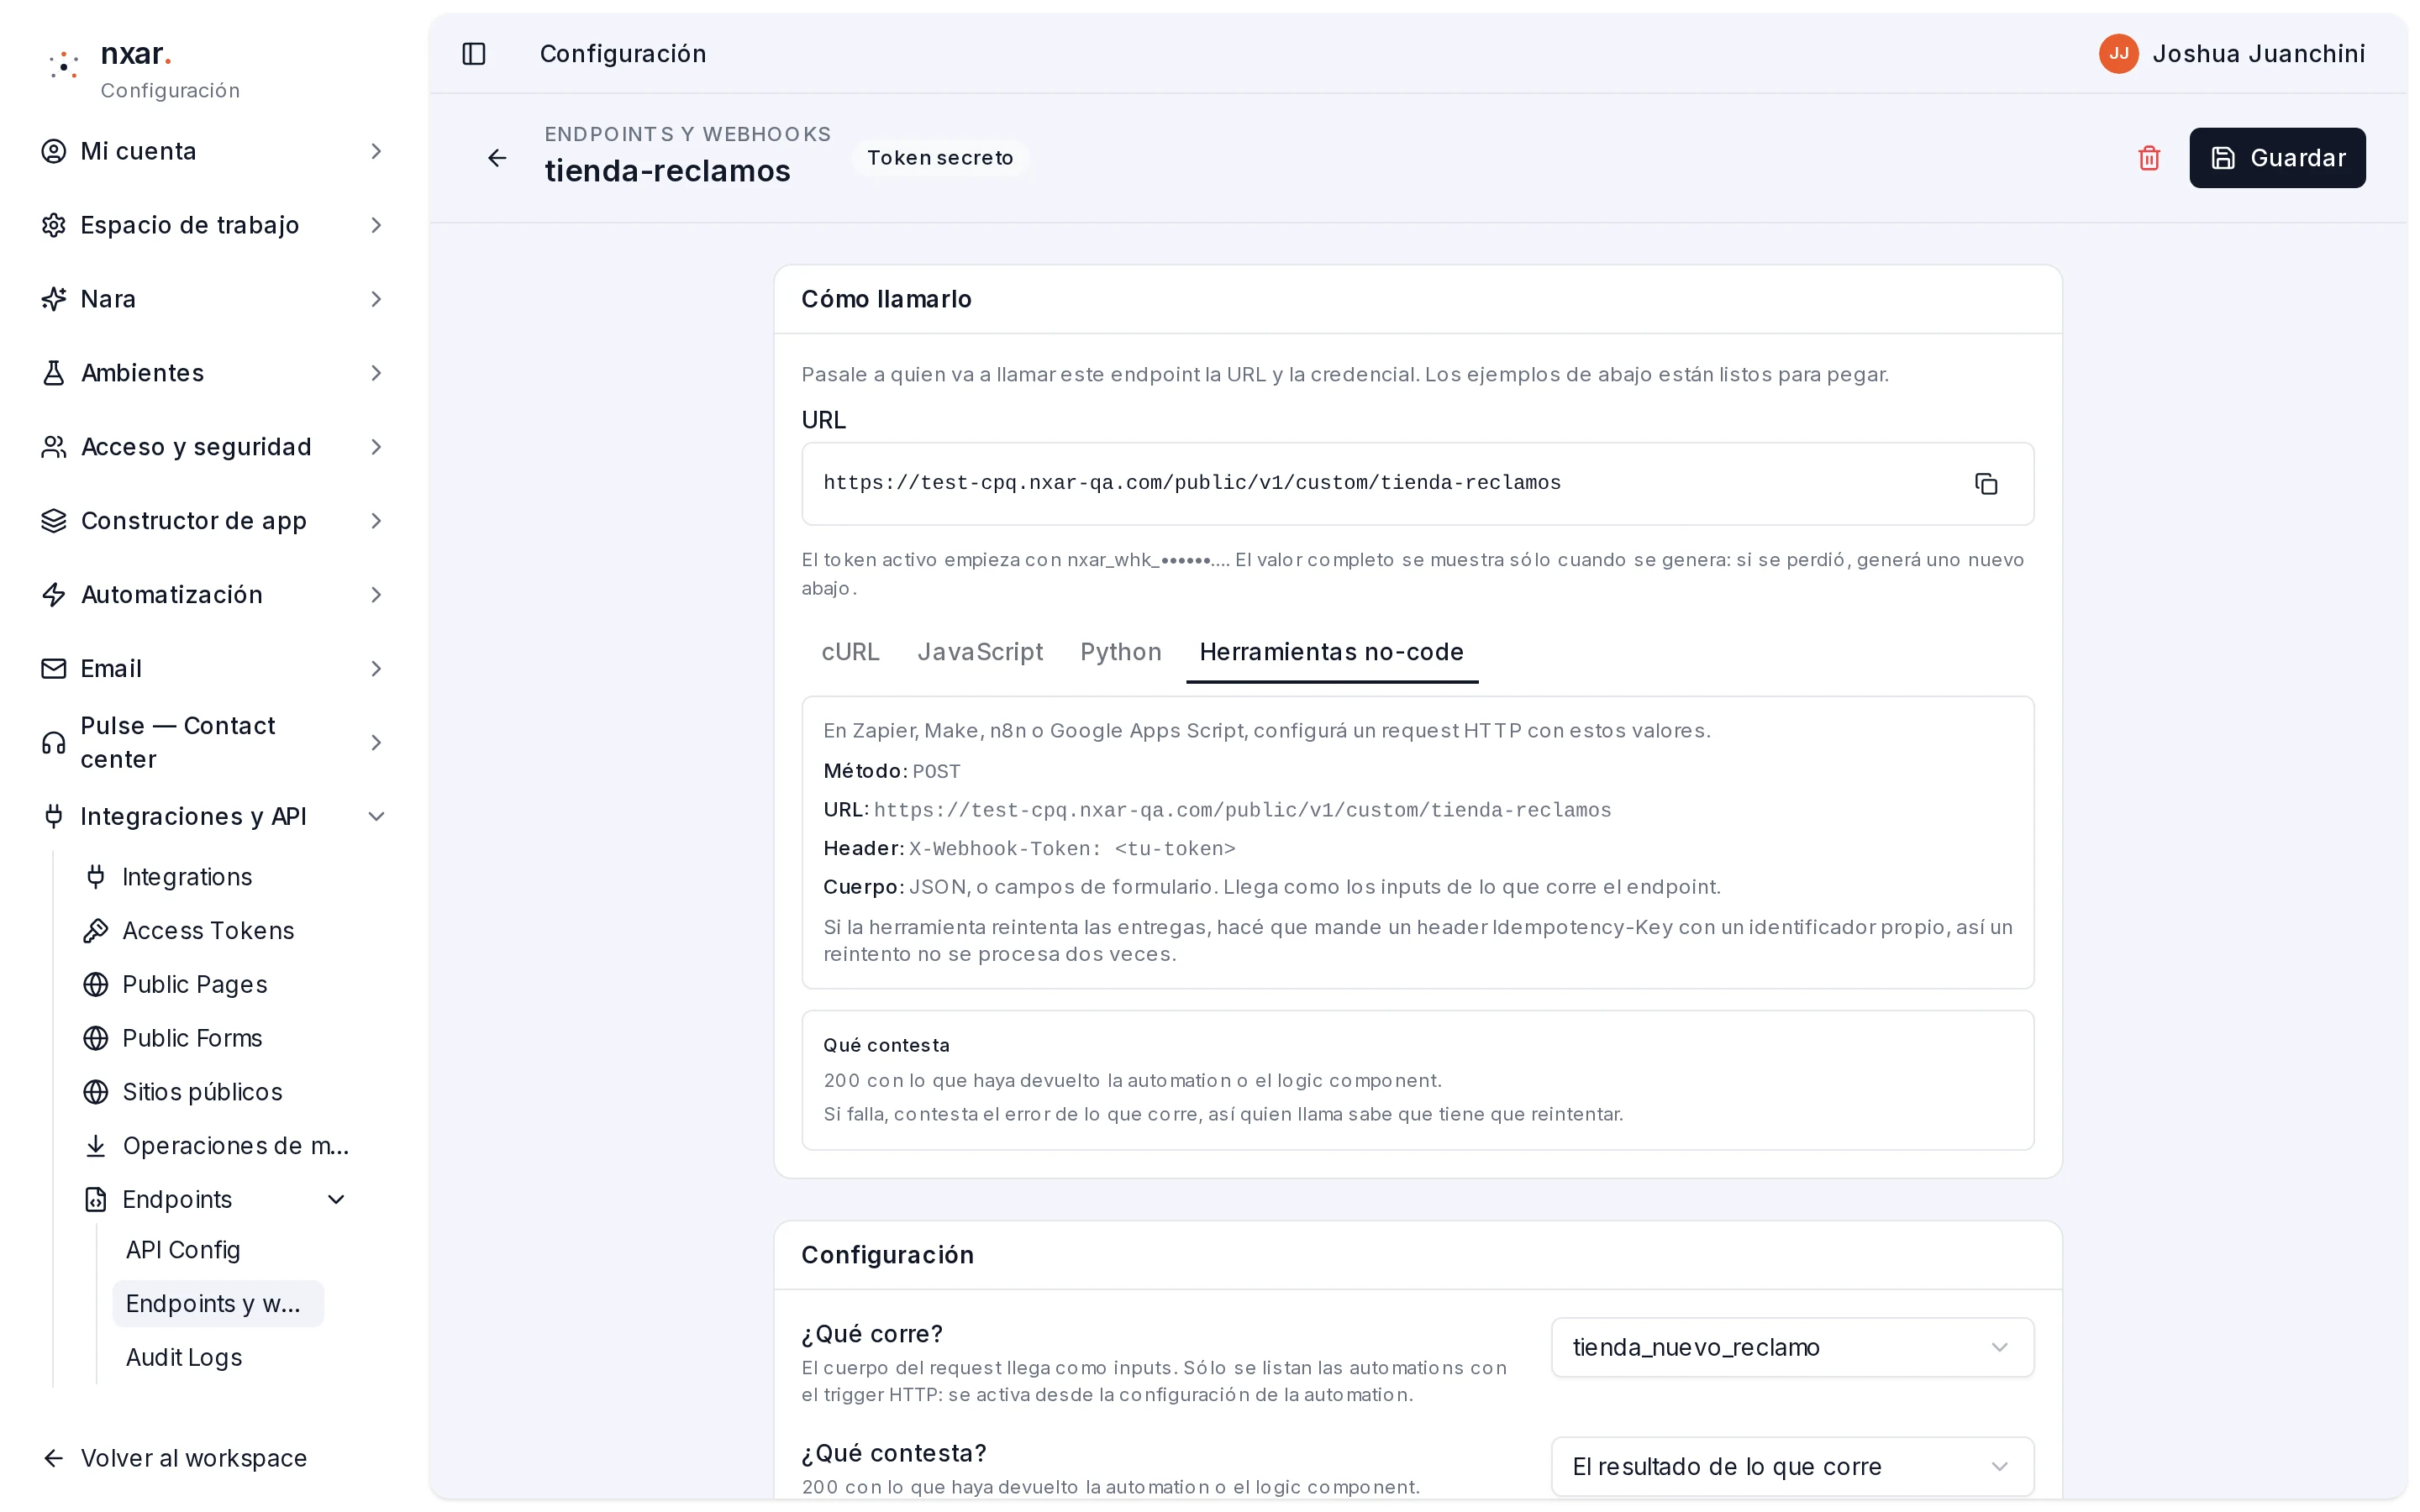Click the POST method value
The height and width of the screenshot is (1512, 2420).
pyautogui.click(x=936, y=772)
